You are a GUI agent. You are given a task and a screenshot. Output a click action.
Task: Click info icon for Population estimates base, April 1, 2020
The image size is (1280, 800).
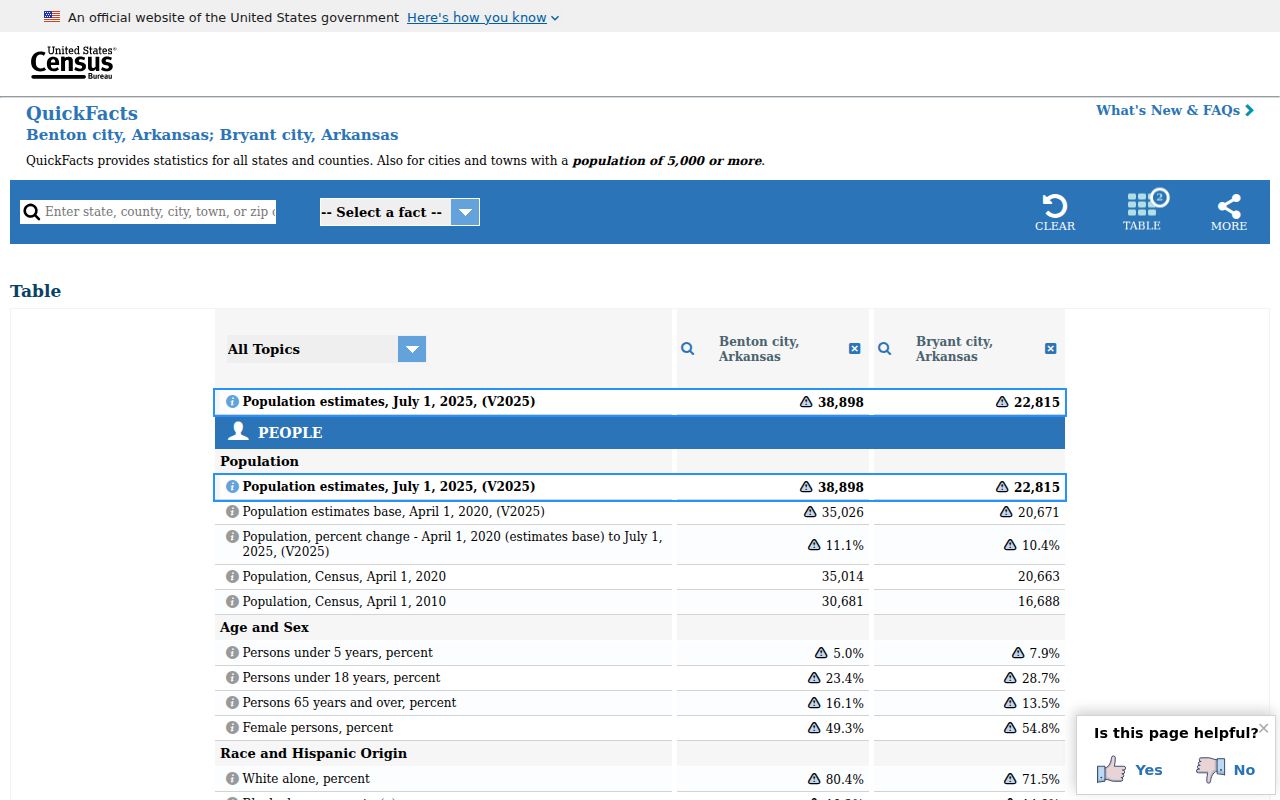pyautogui.click(x=232, y=512)
